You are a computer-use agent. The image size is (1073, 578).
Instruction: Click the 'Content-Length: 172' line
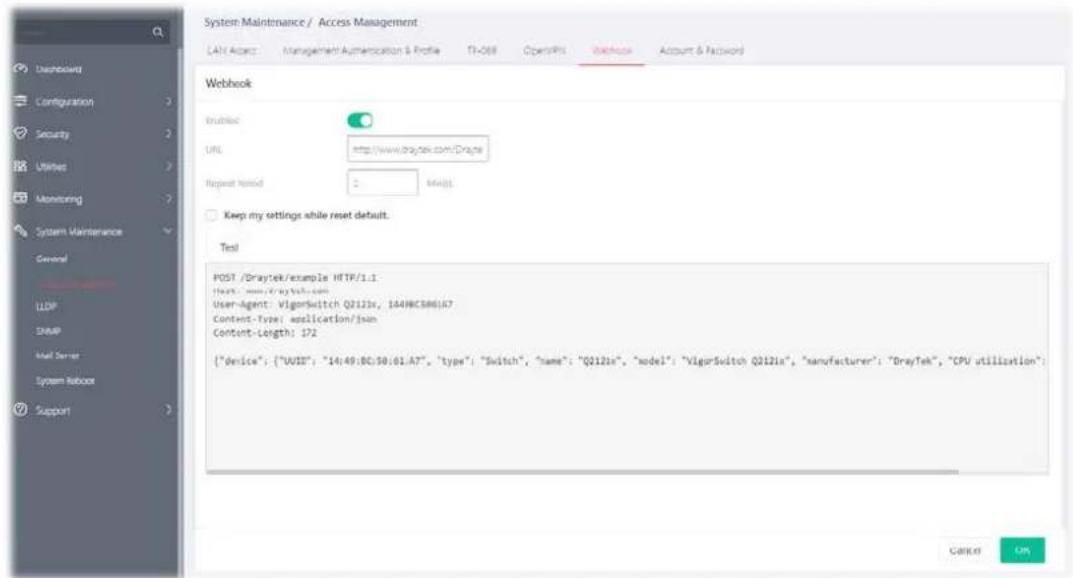[265, 333]
